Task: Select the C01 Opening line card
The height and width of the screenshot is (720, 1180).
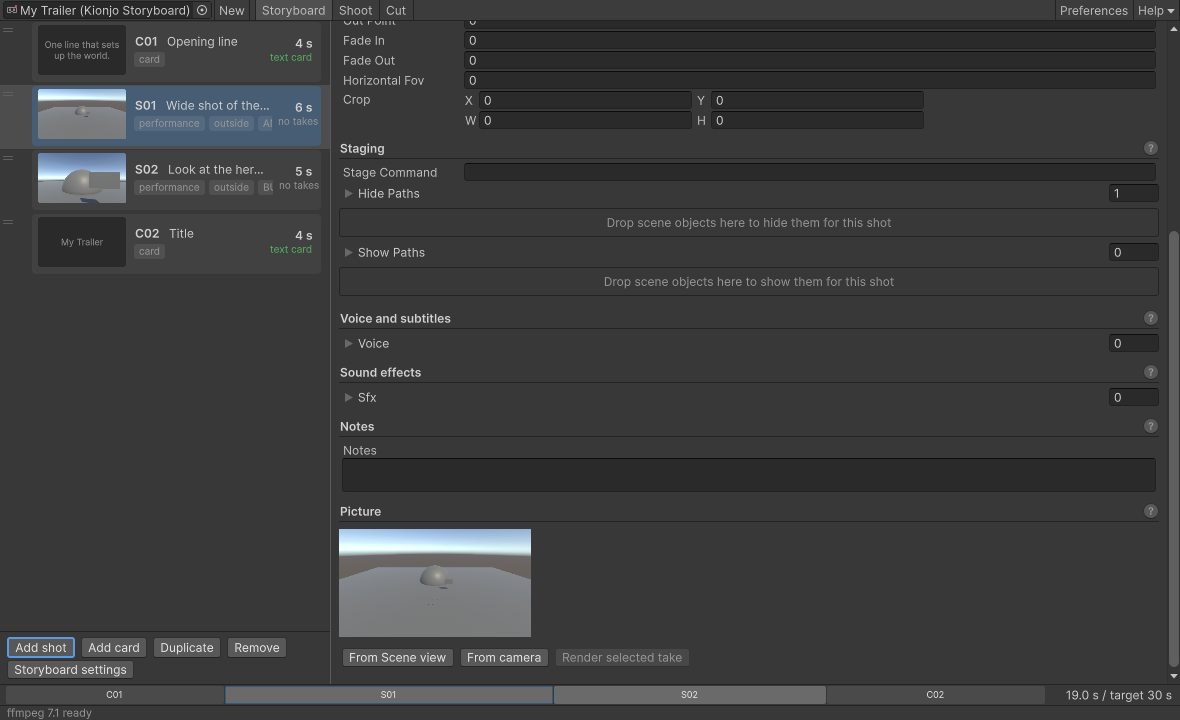Action: (x=177, y=50)
